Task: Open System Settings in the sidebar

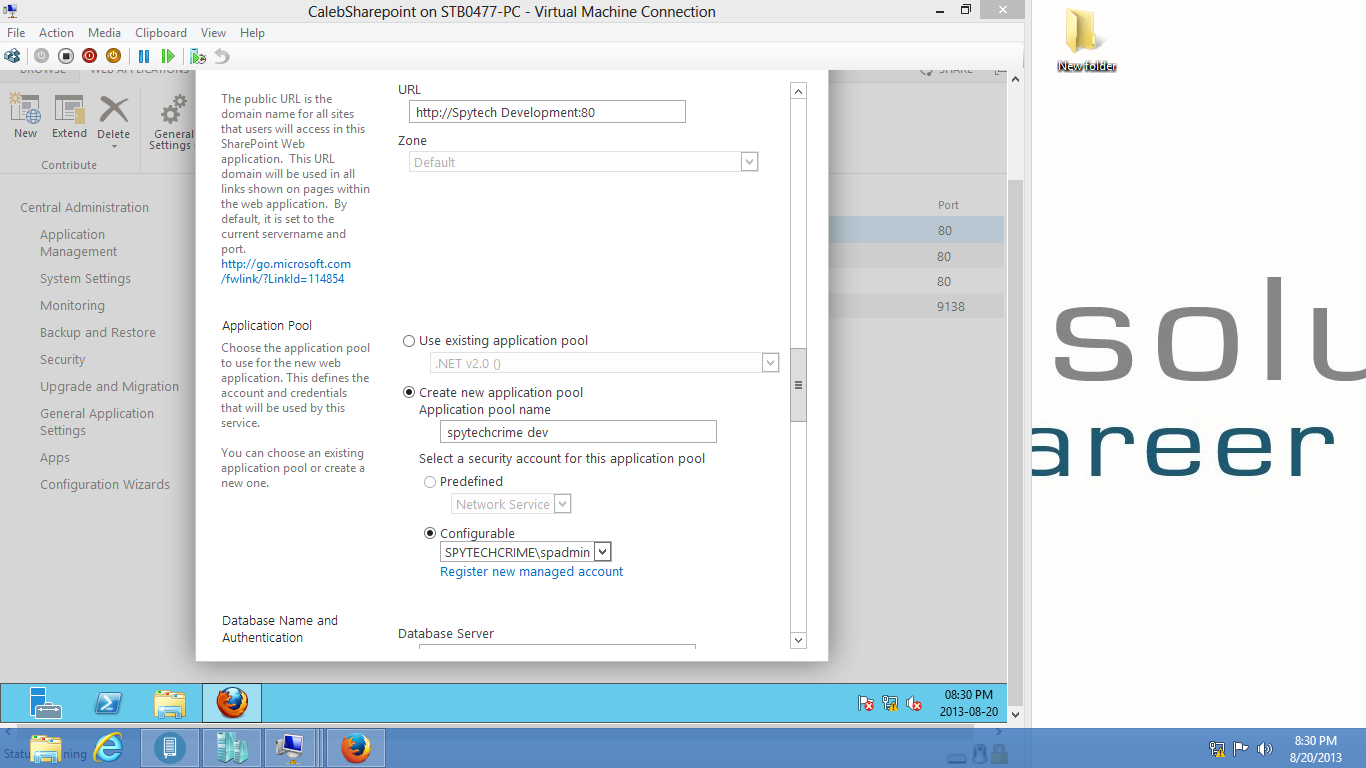Action: [x=85, y=279]
